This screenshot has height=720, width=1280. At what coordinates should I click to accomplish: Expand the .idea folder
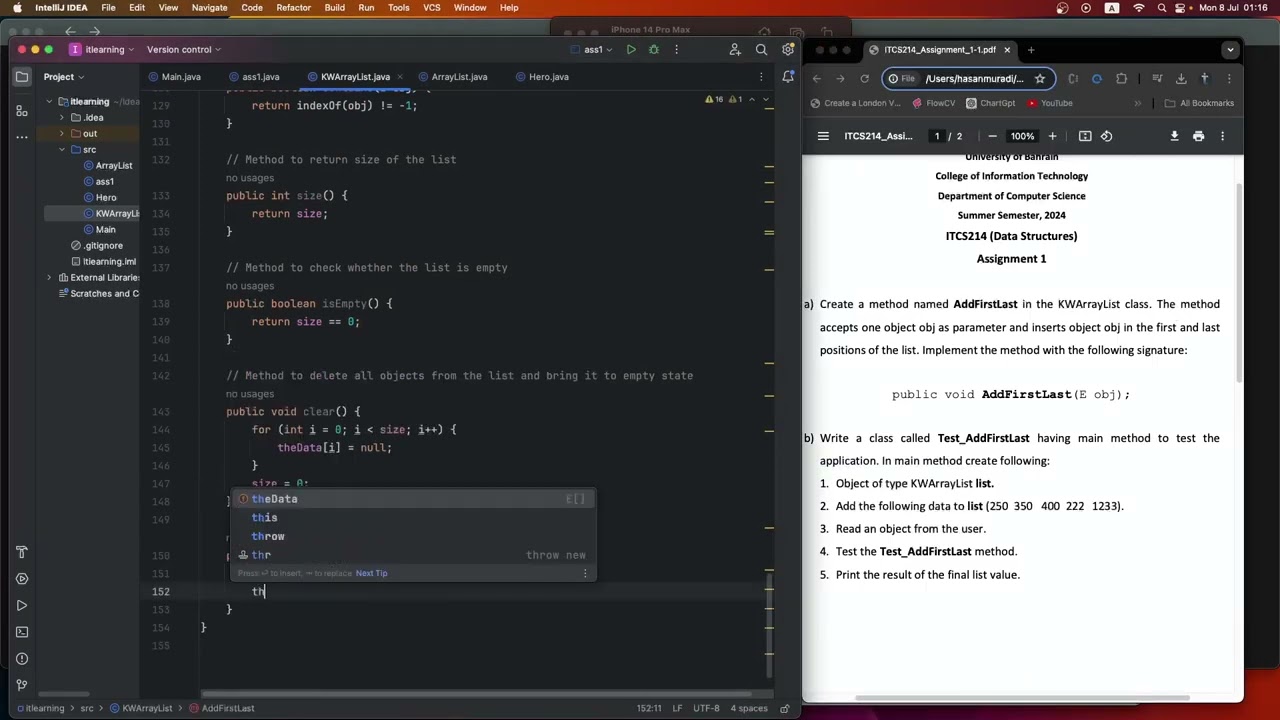(62, 118)
